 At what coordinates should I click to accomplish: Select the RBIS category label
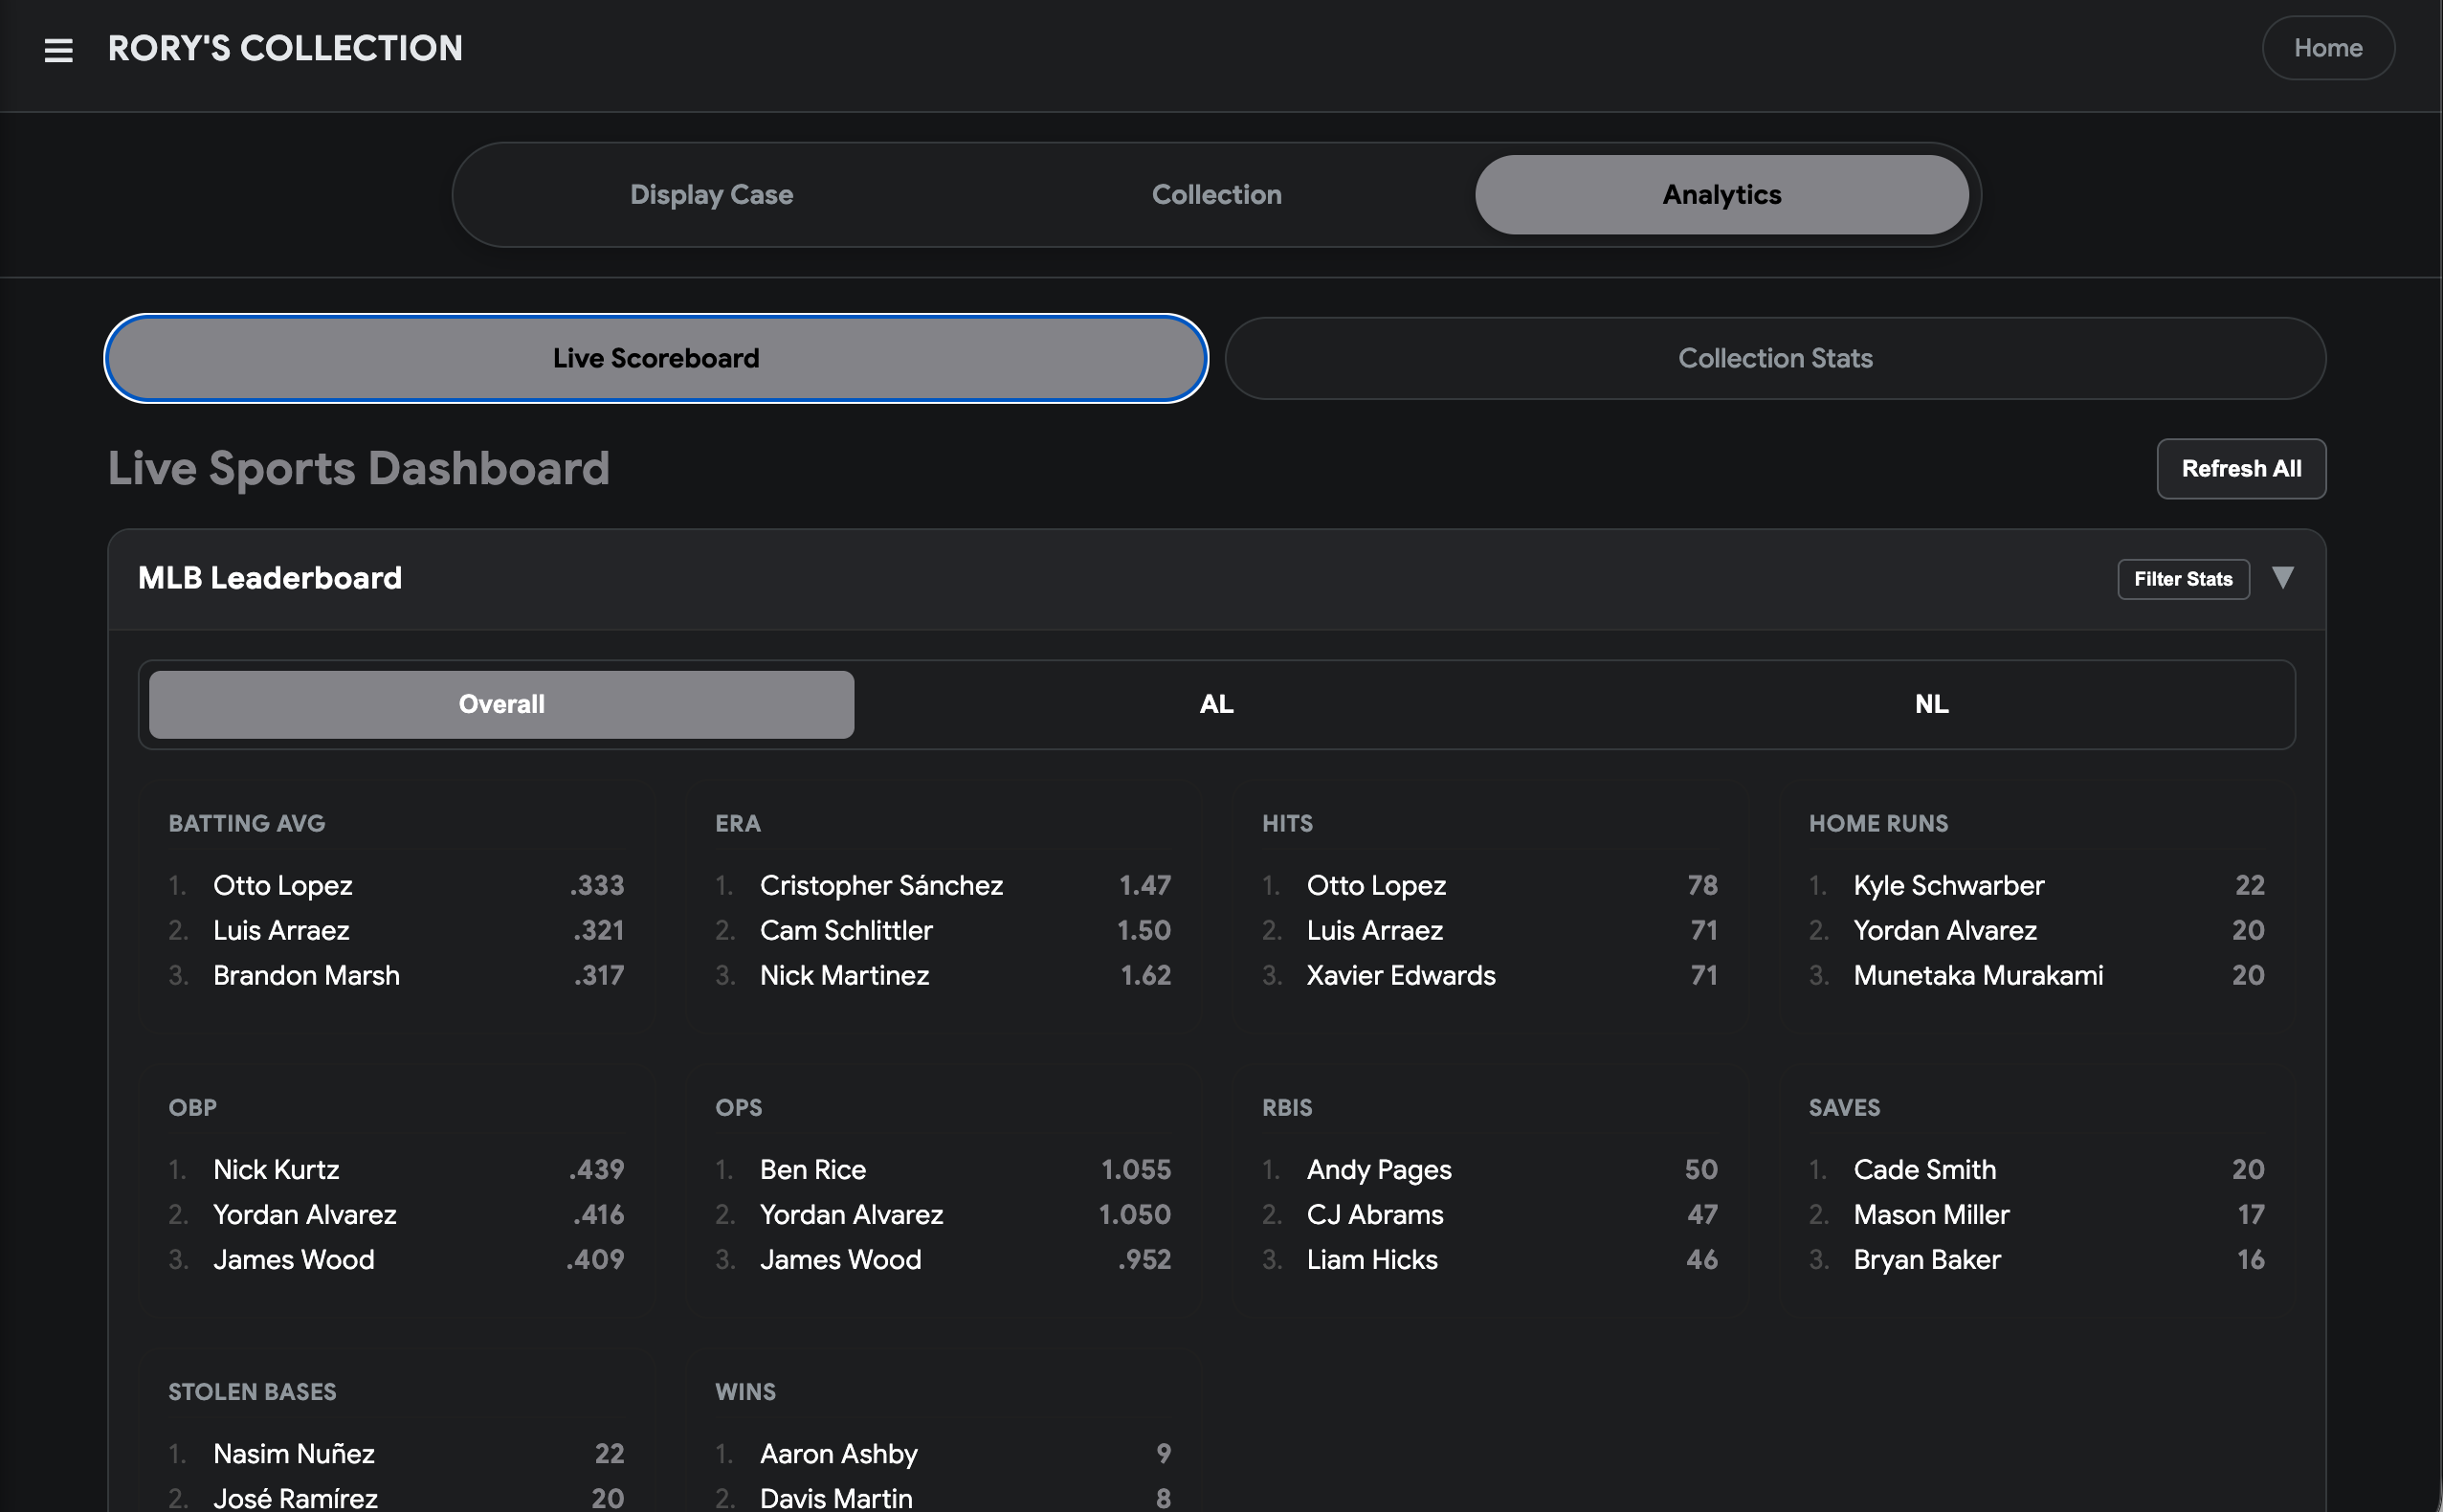pyautogui.click(x=1287, y=1107)
